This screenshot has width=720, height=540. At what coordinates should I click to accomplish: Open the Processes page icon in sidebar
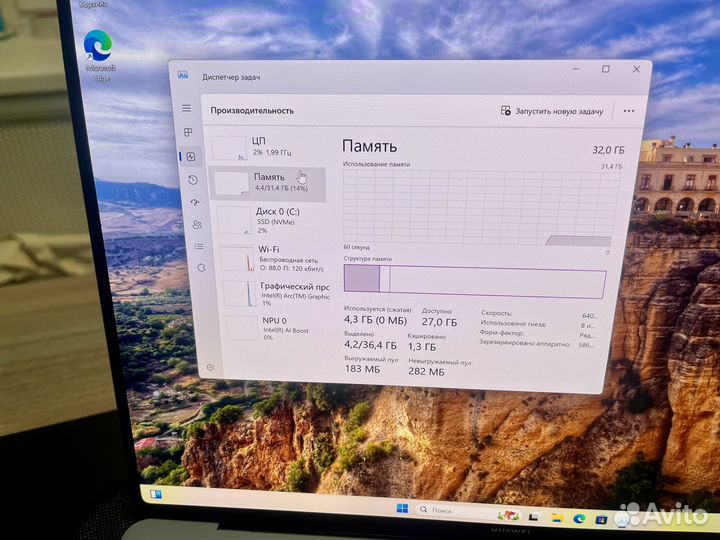pos(188,132)
